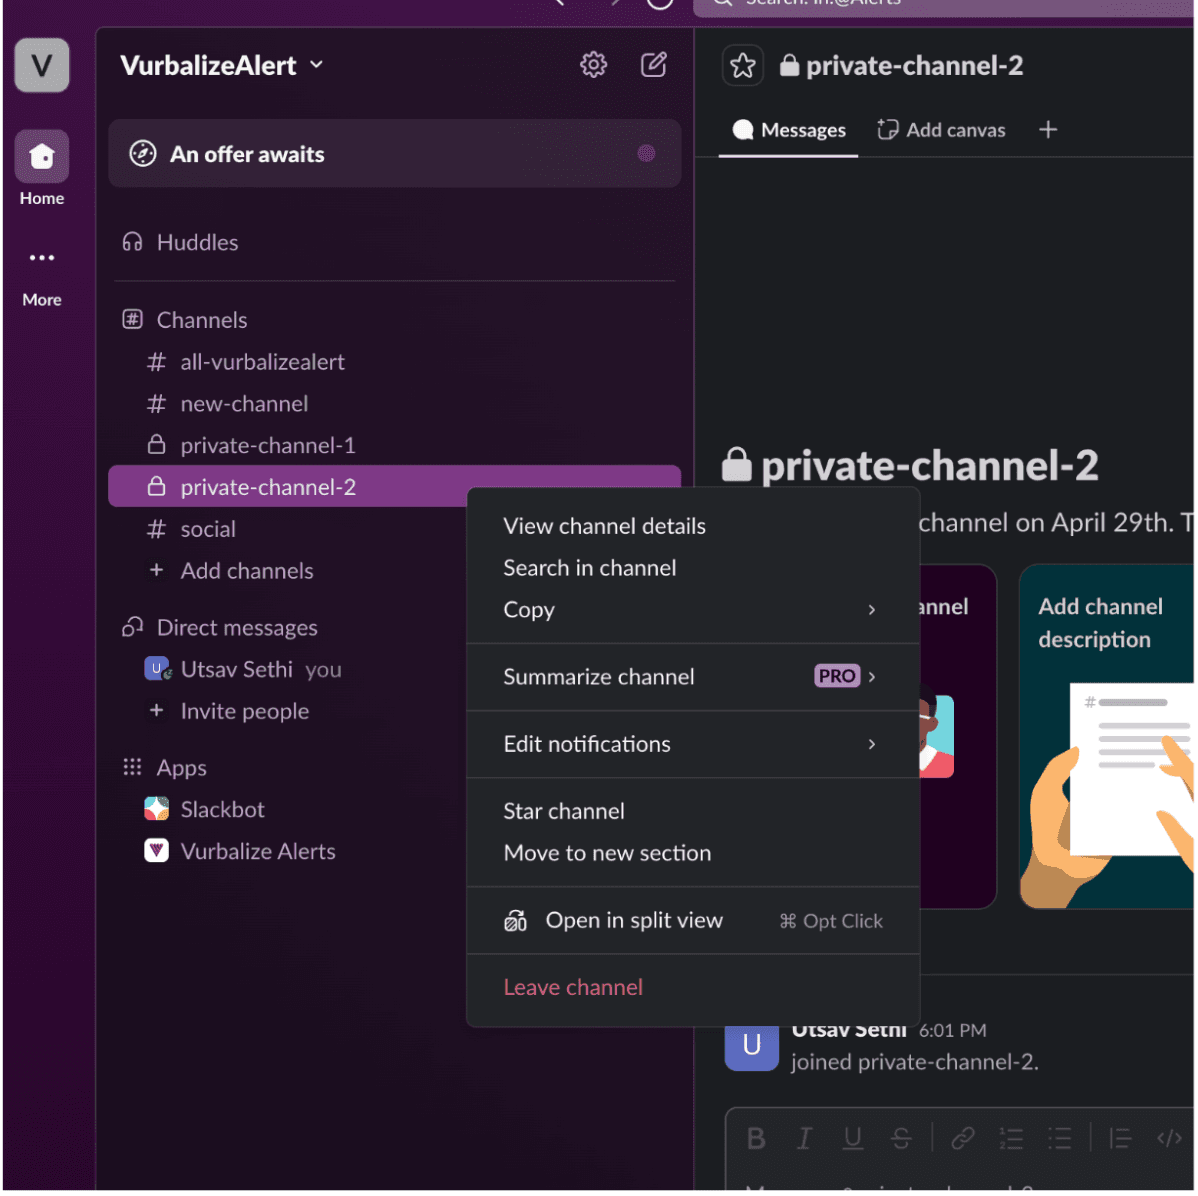Collapse the Direct messages section
The image size is (1198, 1196).
[219, 627]
